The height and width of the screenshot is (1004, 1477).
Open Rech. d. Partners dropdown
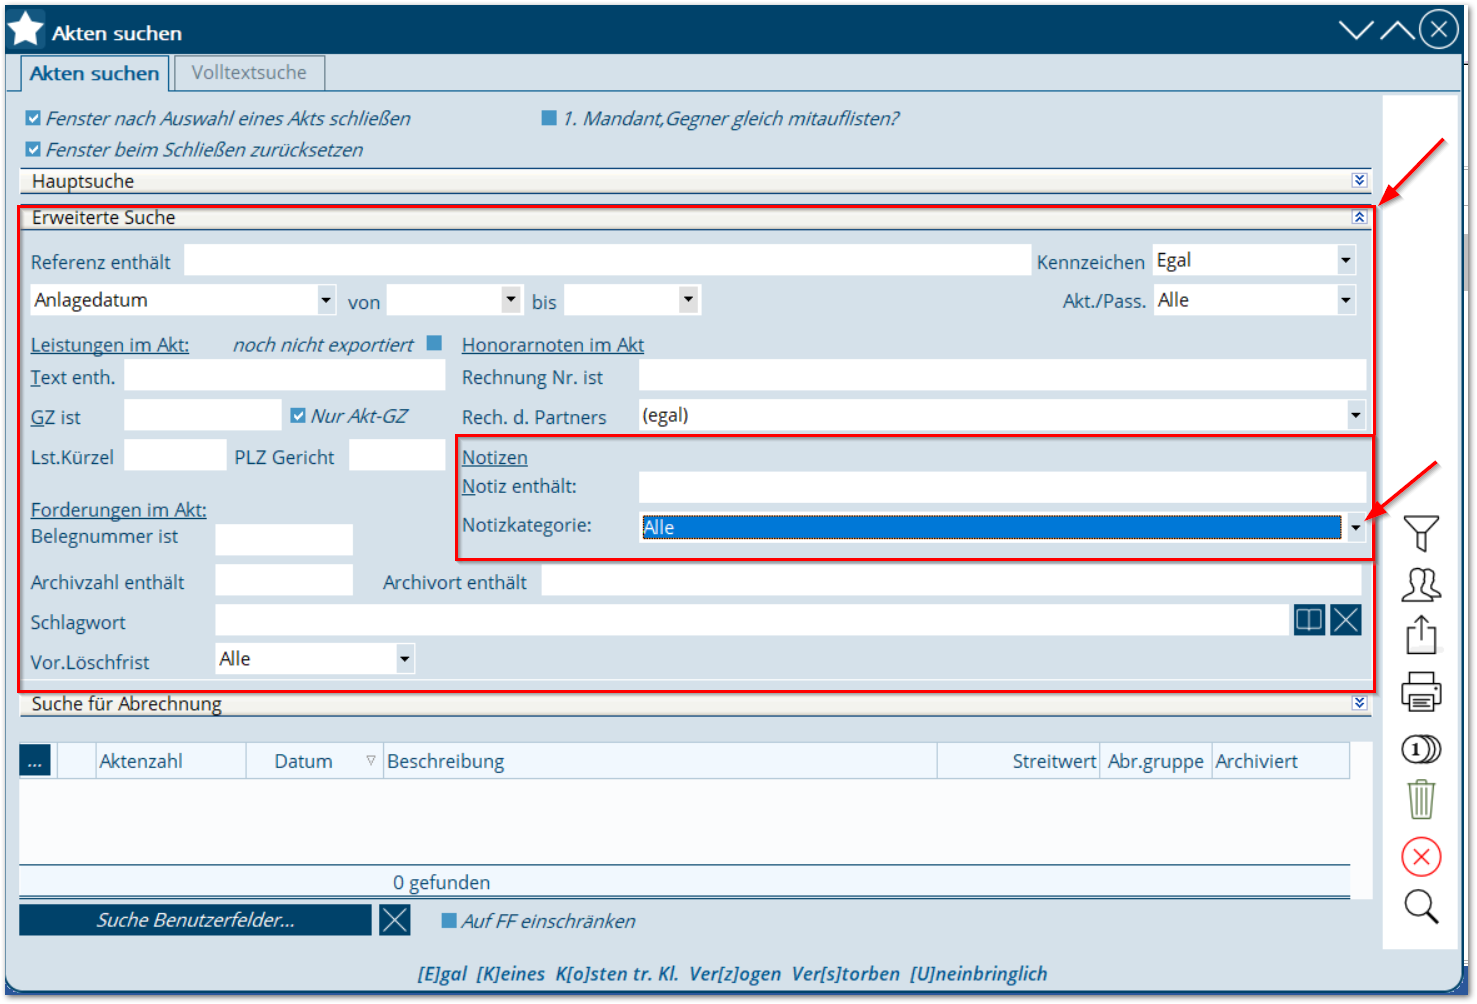pos(1355,415)
